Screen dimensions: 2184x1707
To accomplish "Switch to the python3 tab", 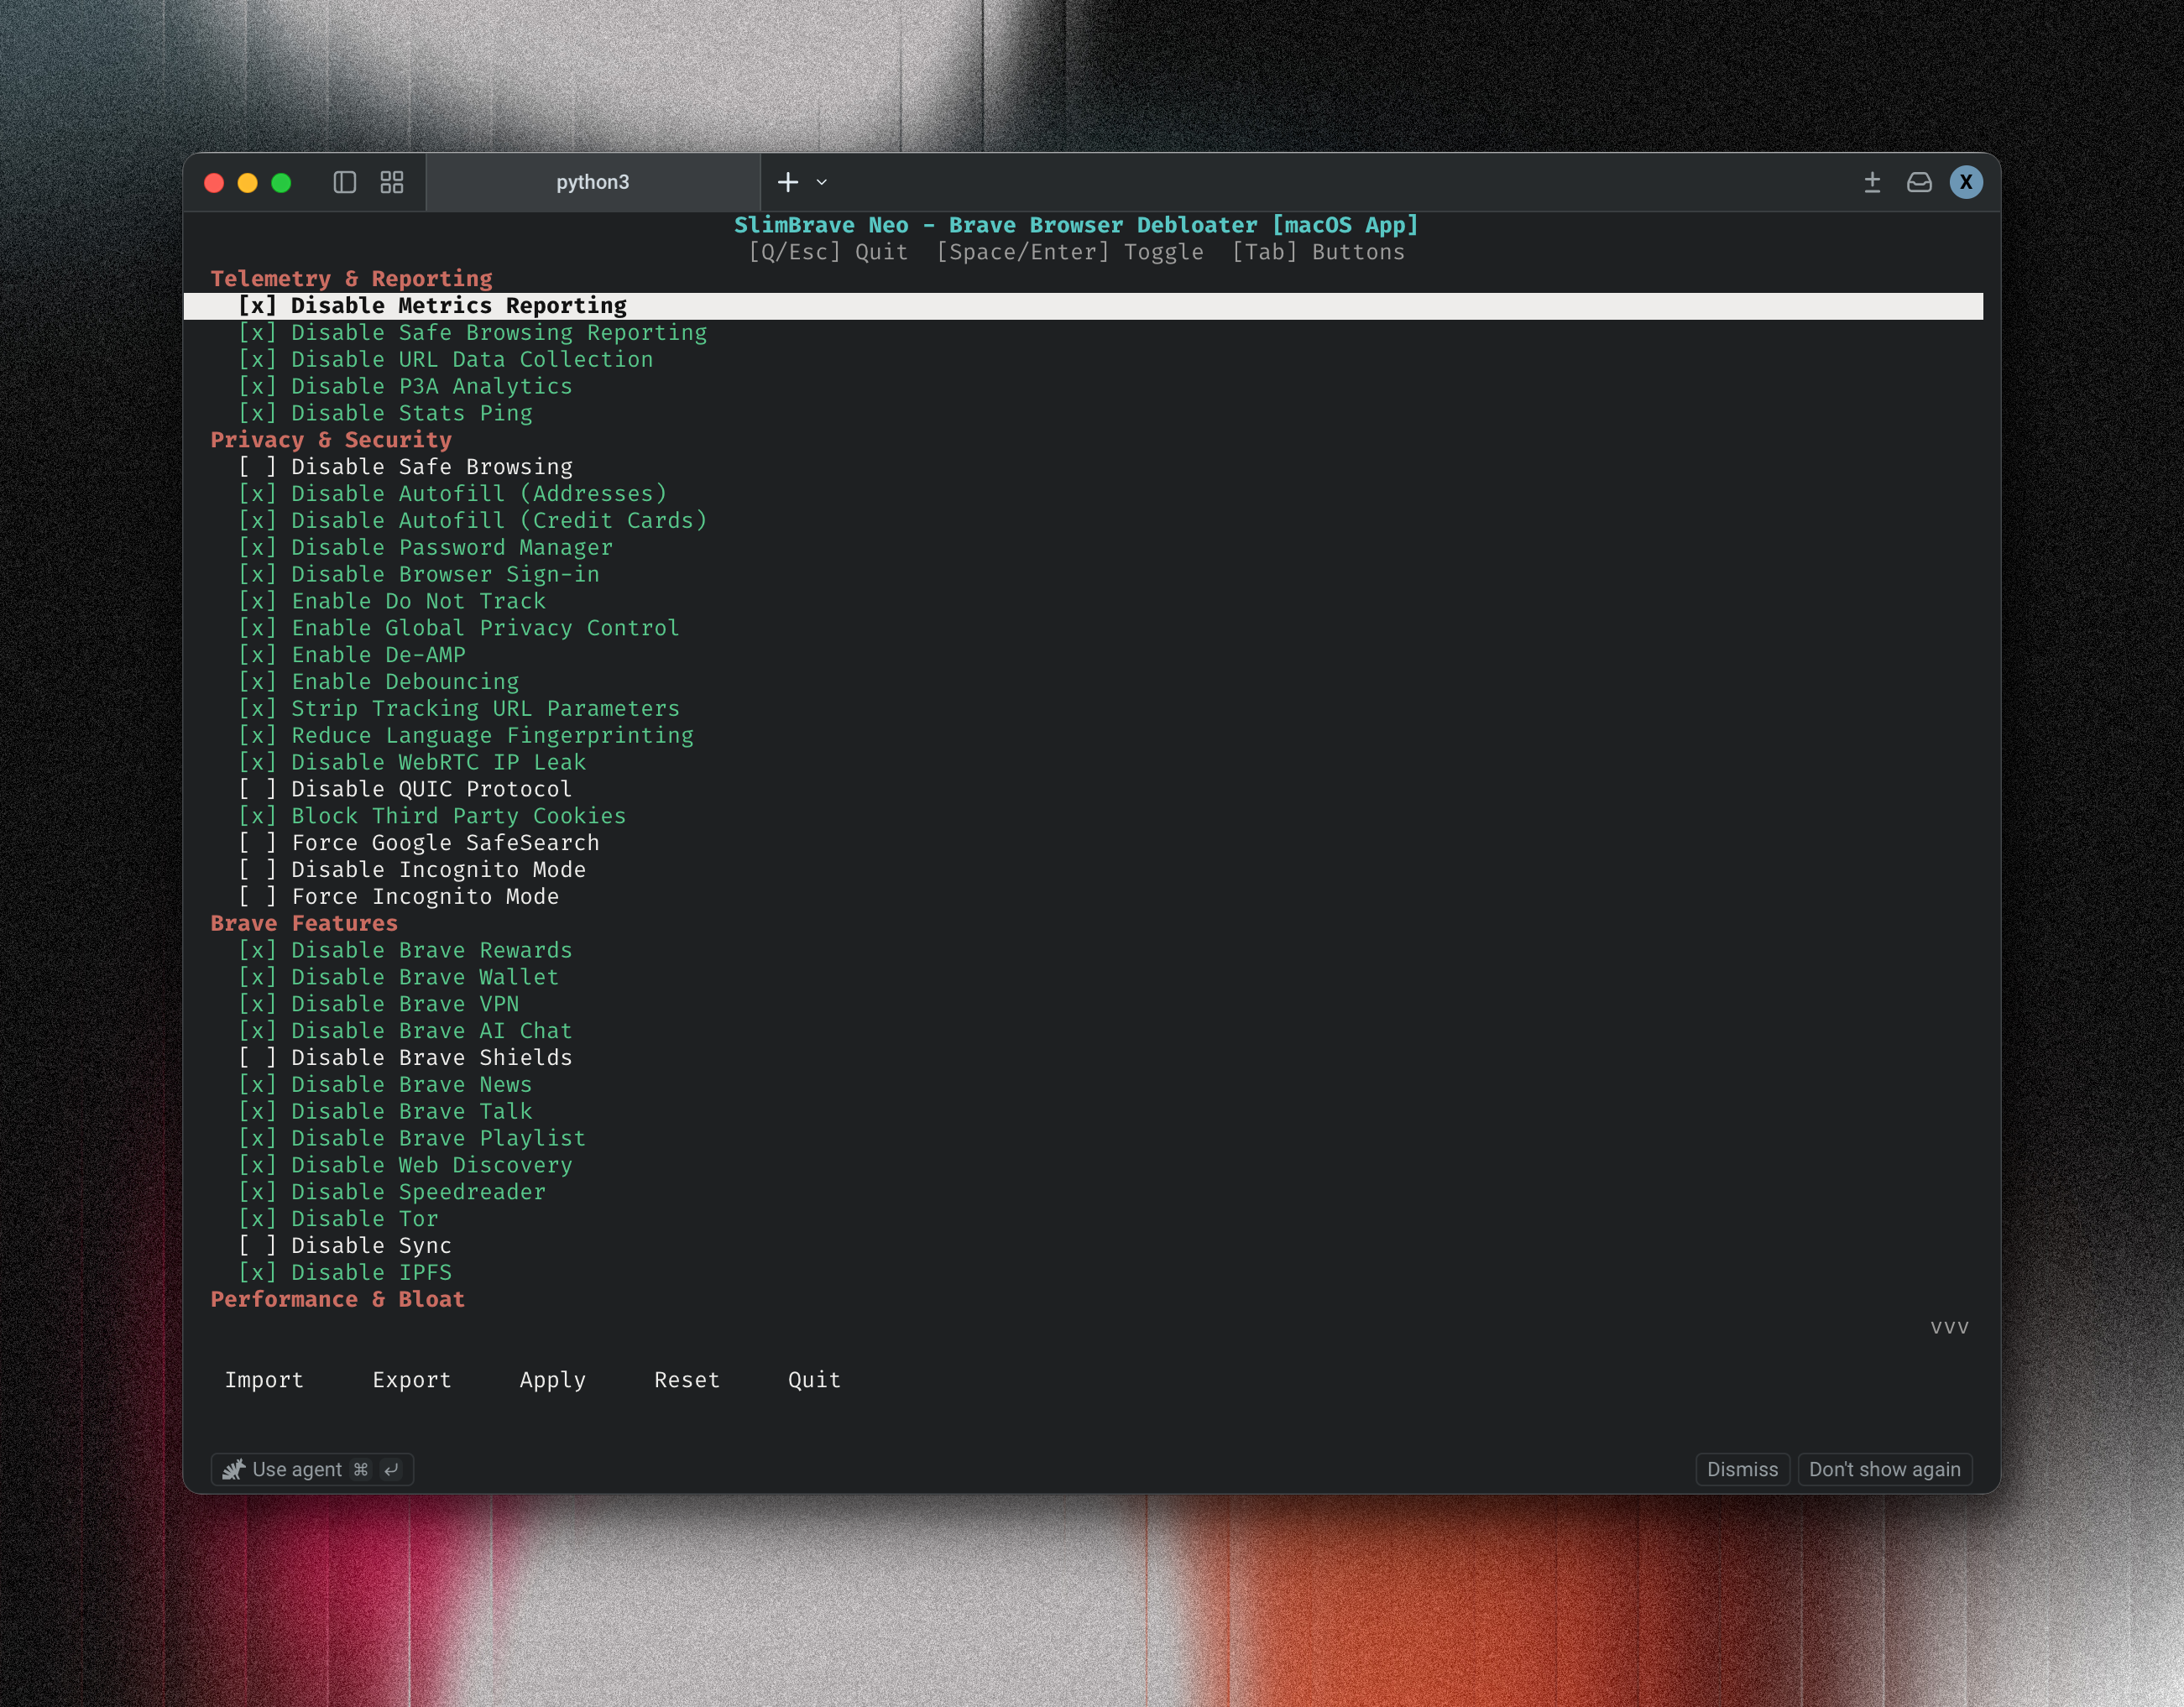I will click(593, 182).
